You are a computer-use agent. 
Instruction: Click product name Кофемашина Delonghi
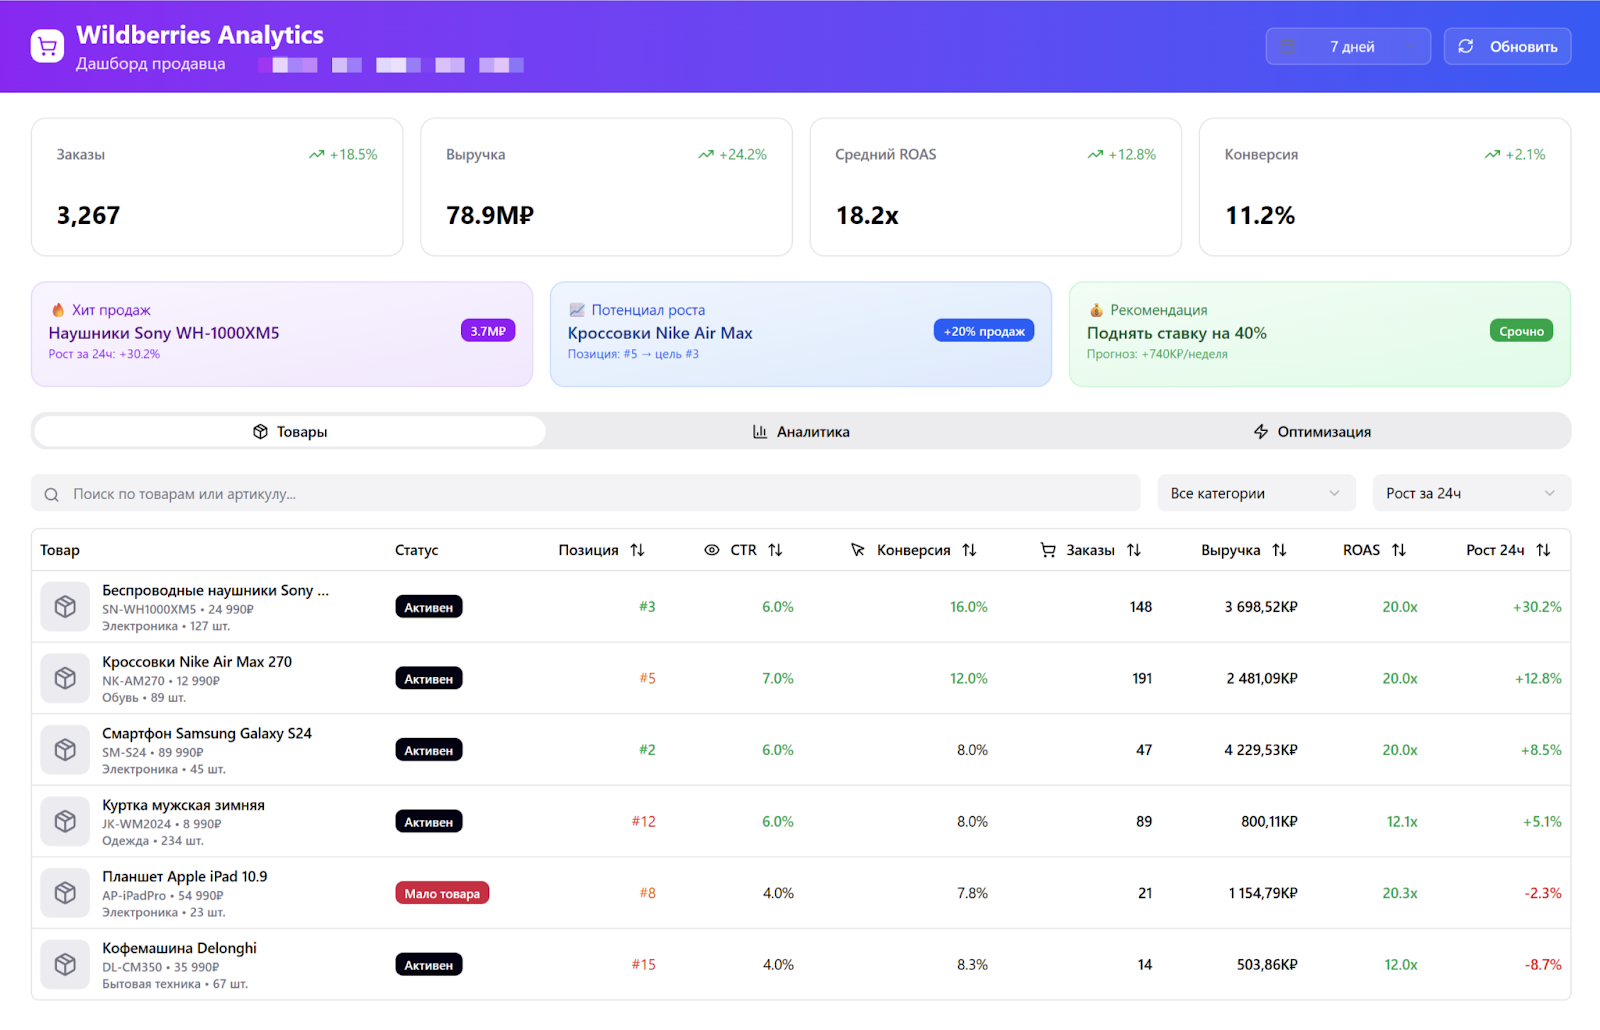pos(179,948)
